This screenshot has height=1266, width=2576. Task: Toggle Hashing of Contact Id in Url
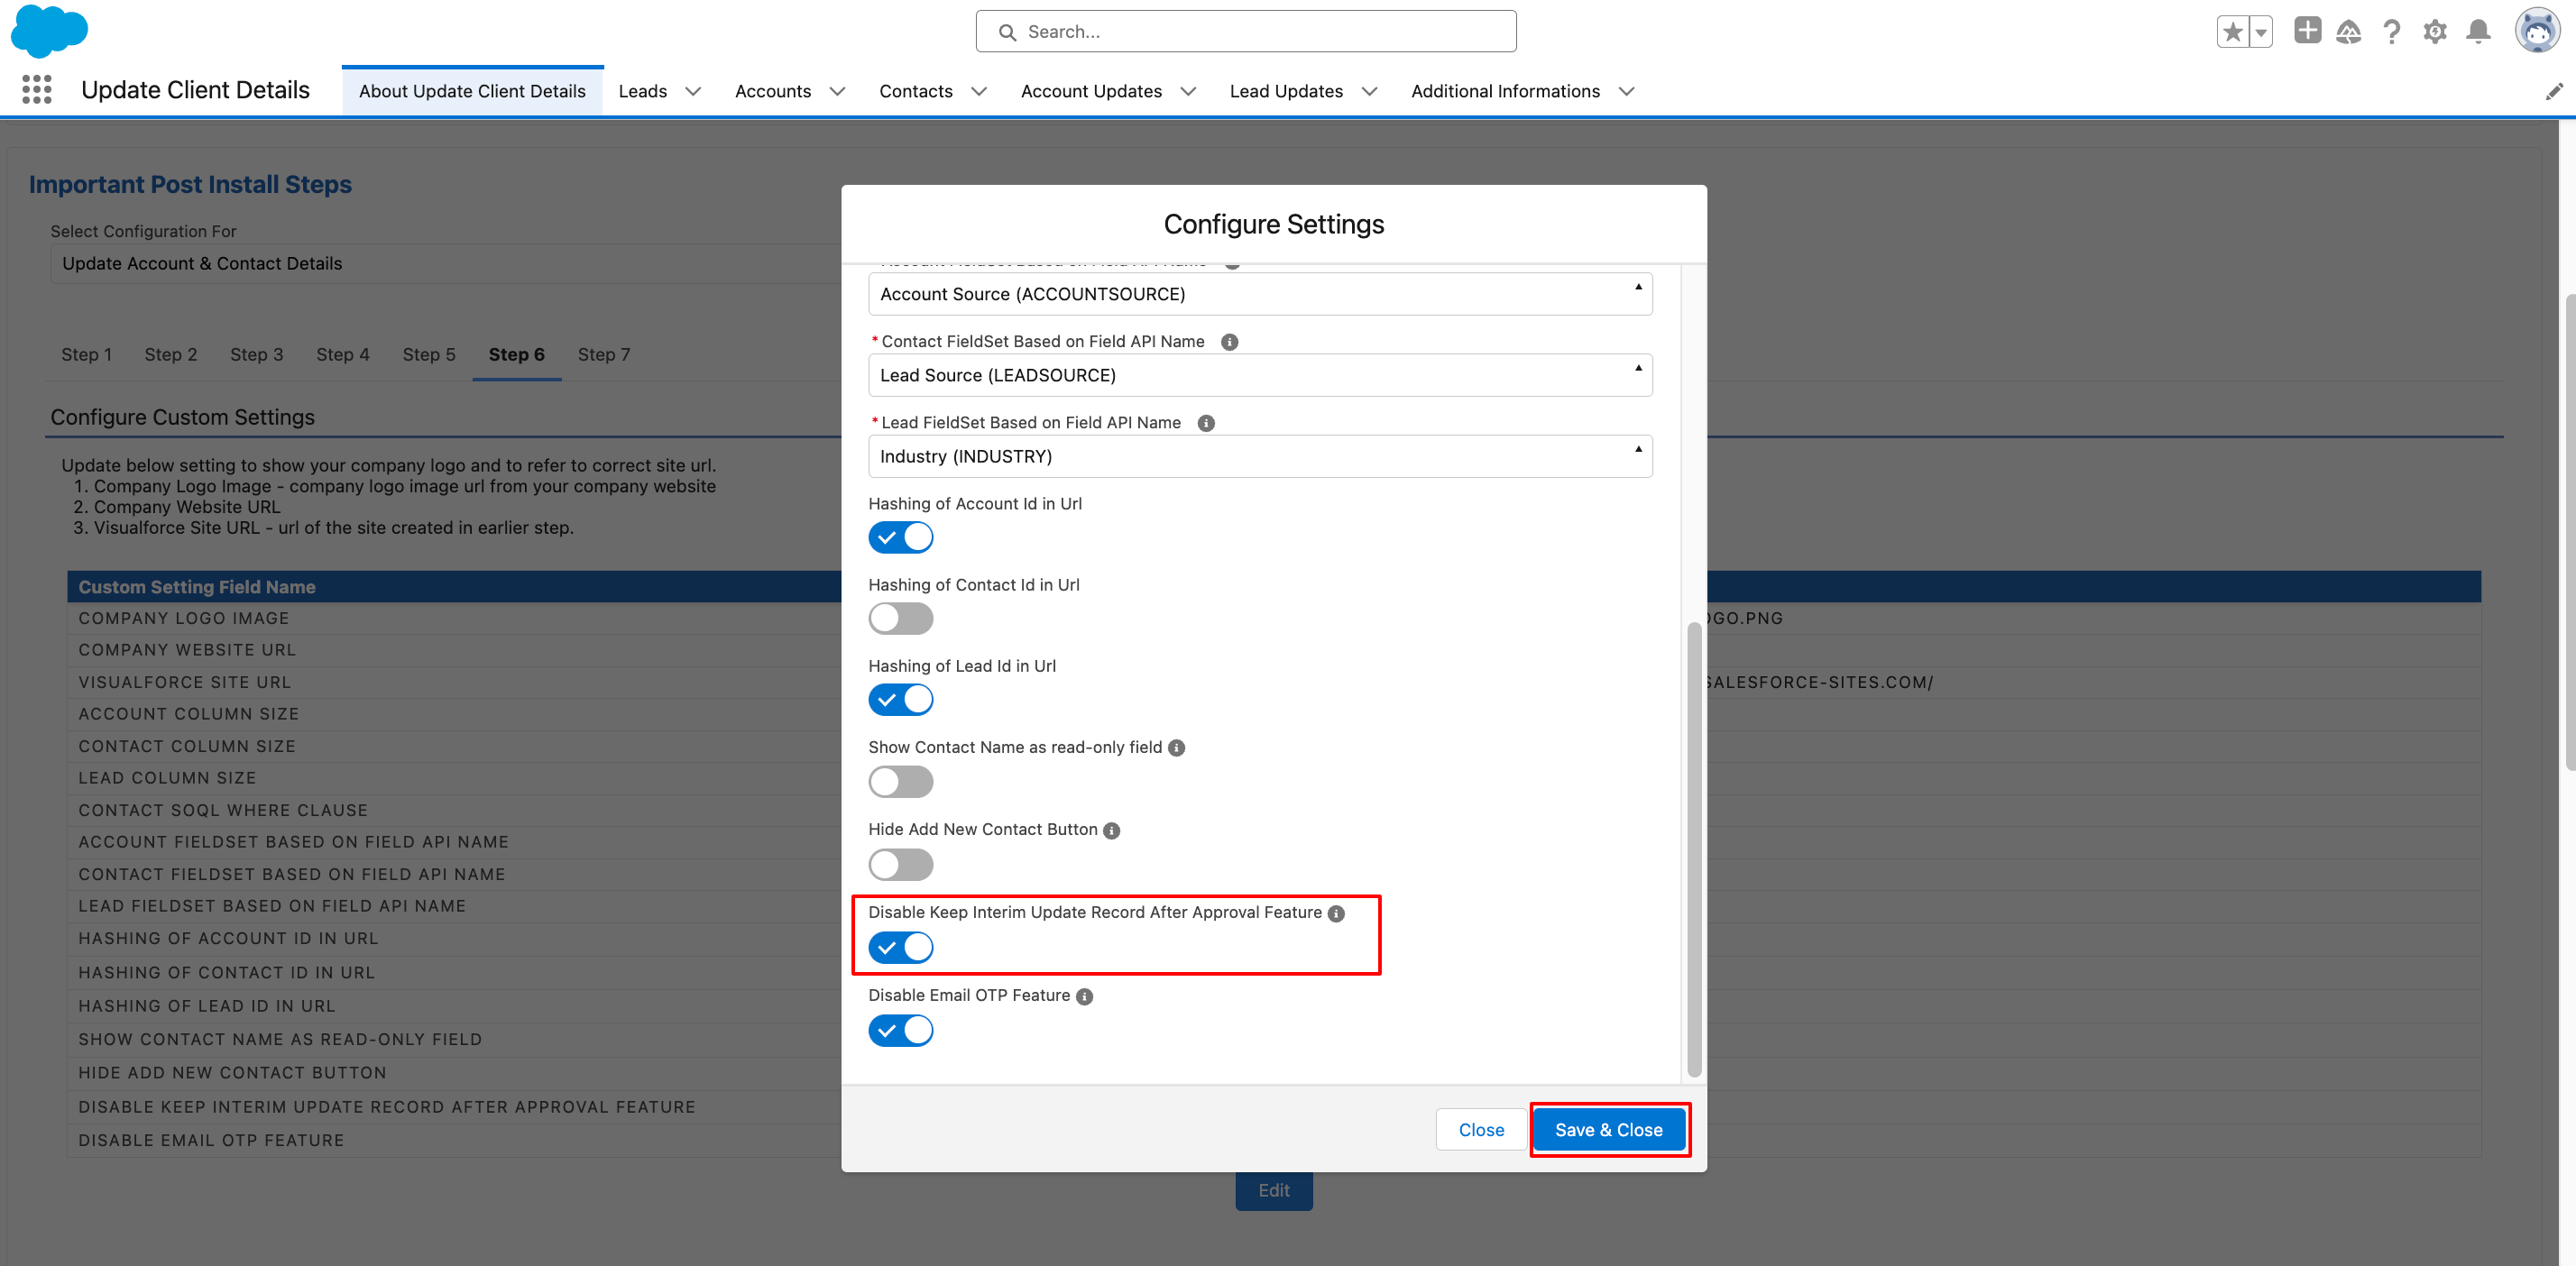pyautogui.click(x=900, y=618)
